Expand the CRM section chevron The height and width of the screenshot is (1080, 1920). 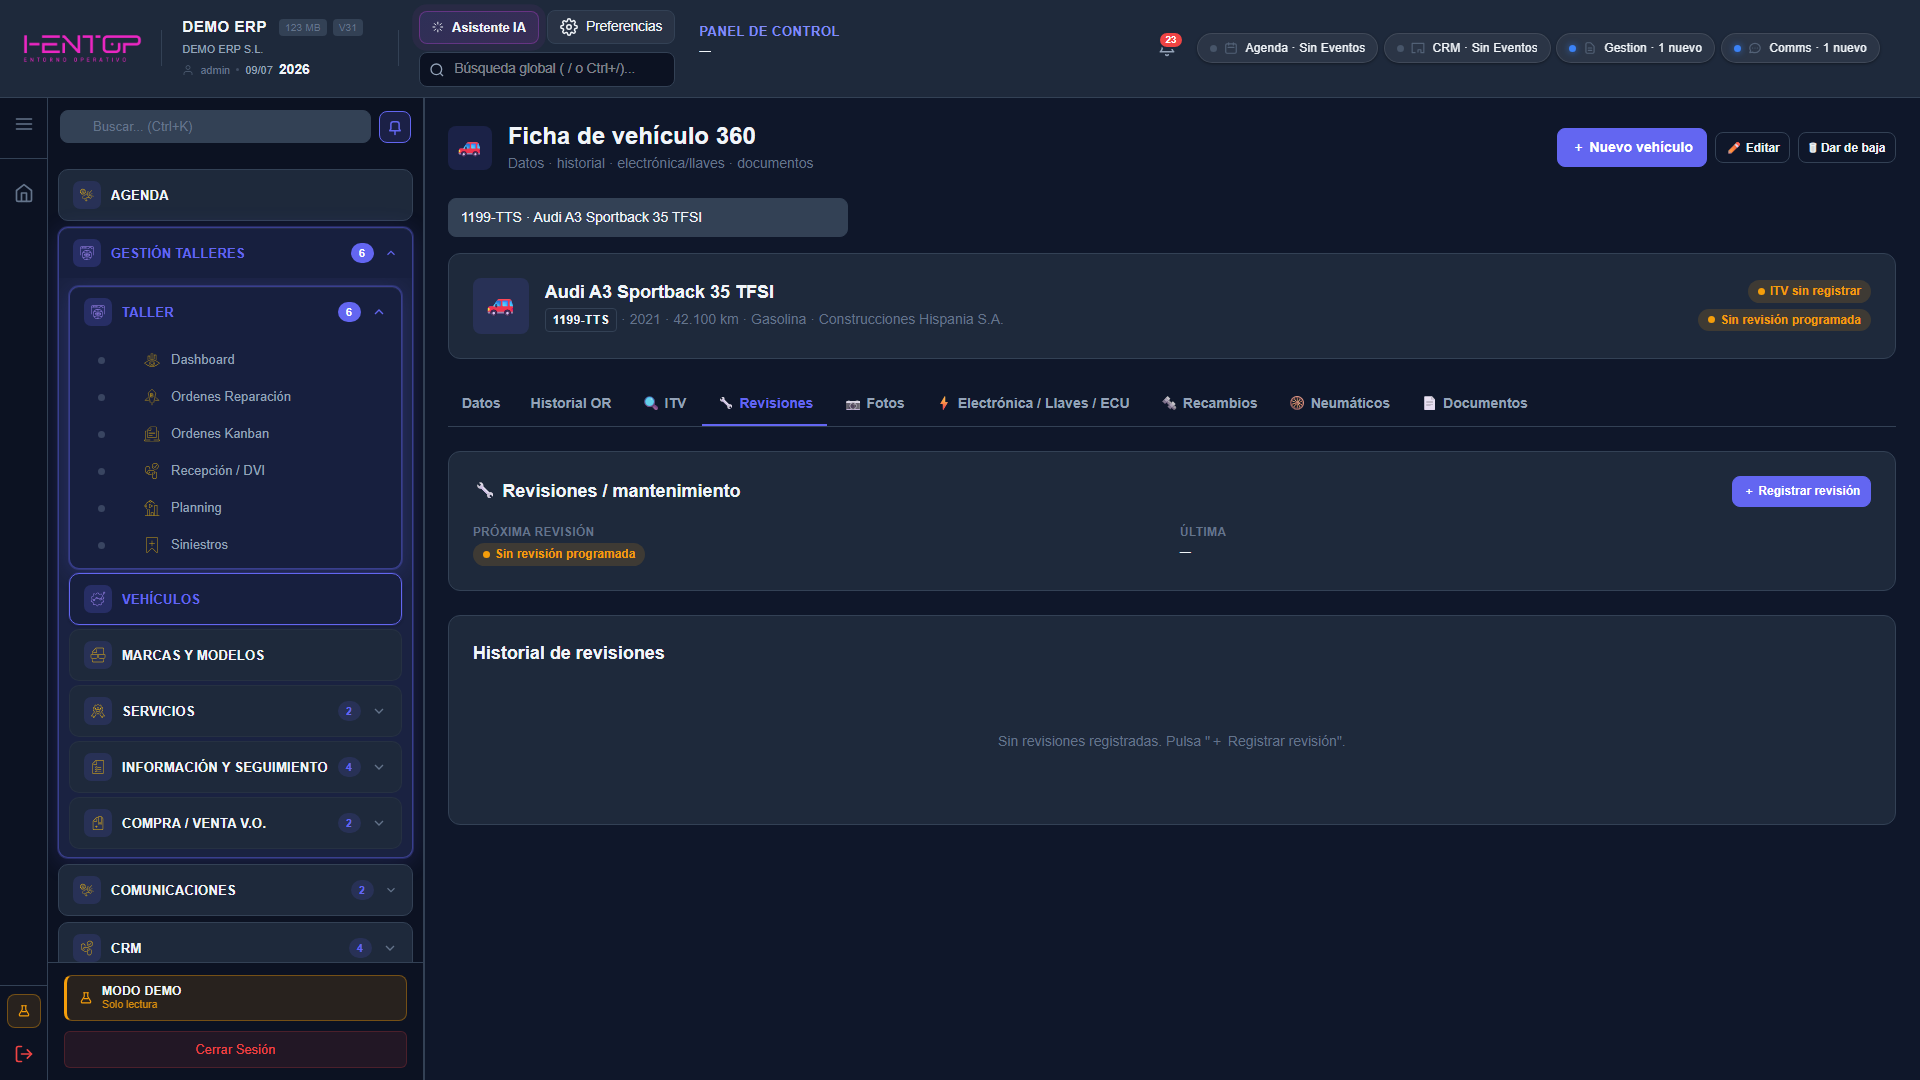click(391, 948)
